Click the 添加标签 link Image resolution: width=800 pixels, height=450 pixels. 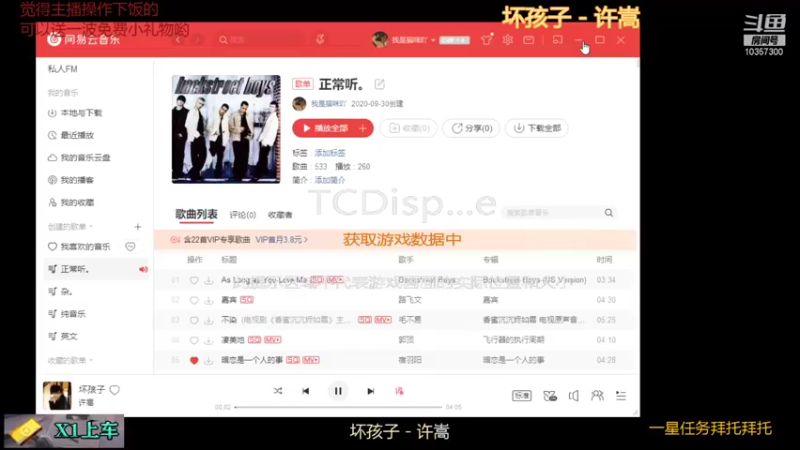(330, 153)
